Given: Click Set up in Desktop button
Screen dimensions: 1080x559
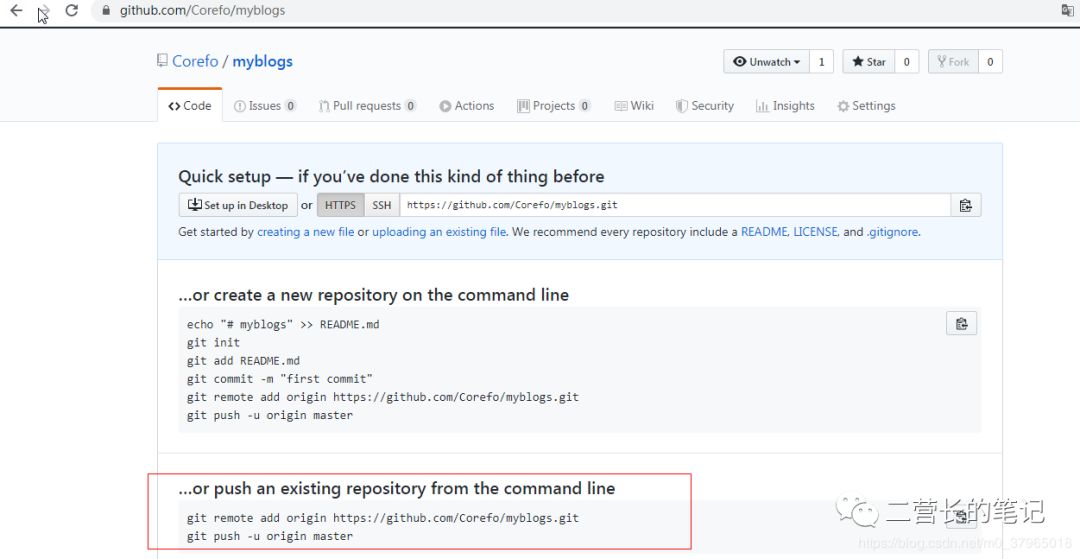Looking at the screenshot, I should pos(238,205).
